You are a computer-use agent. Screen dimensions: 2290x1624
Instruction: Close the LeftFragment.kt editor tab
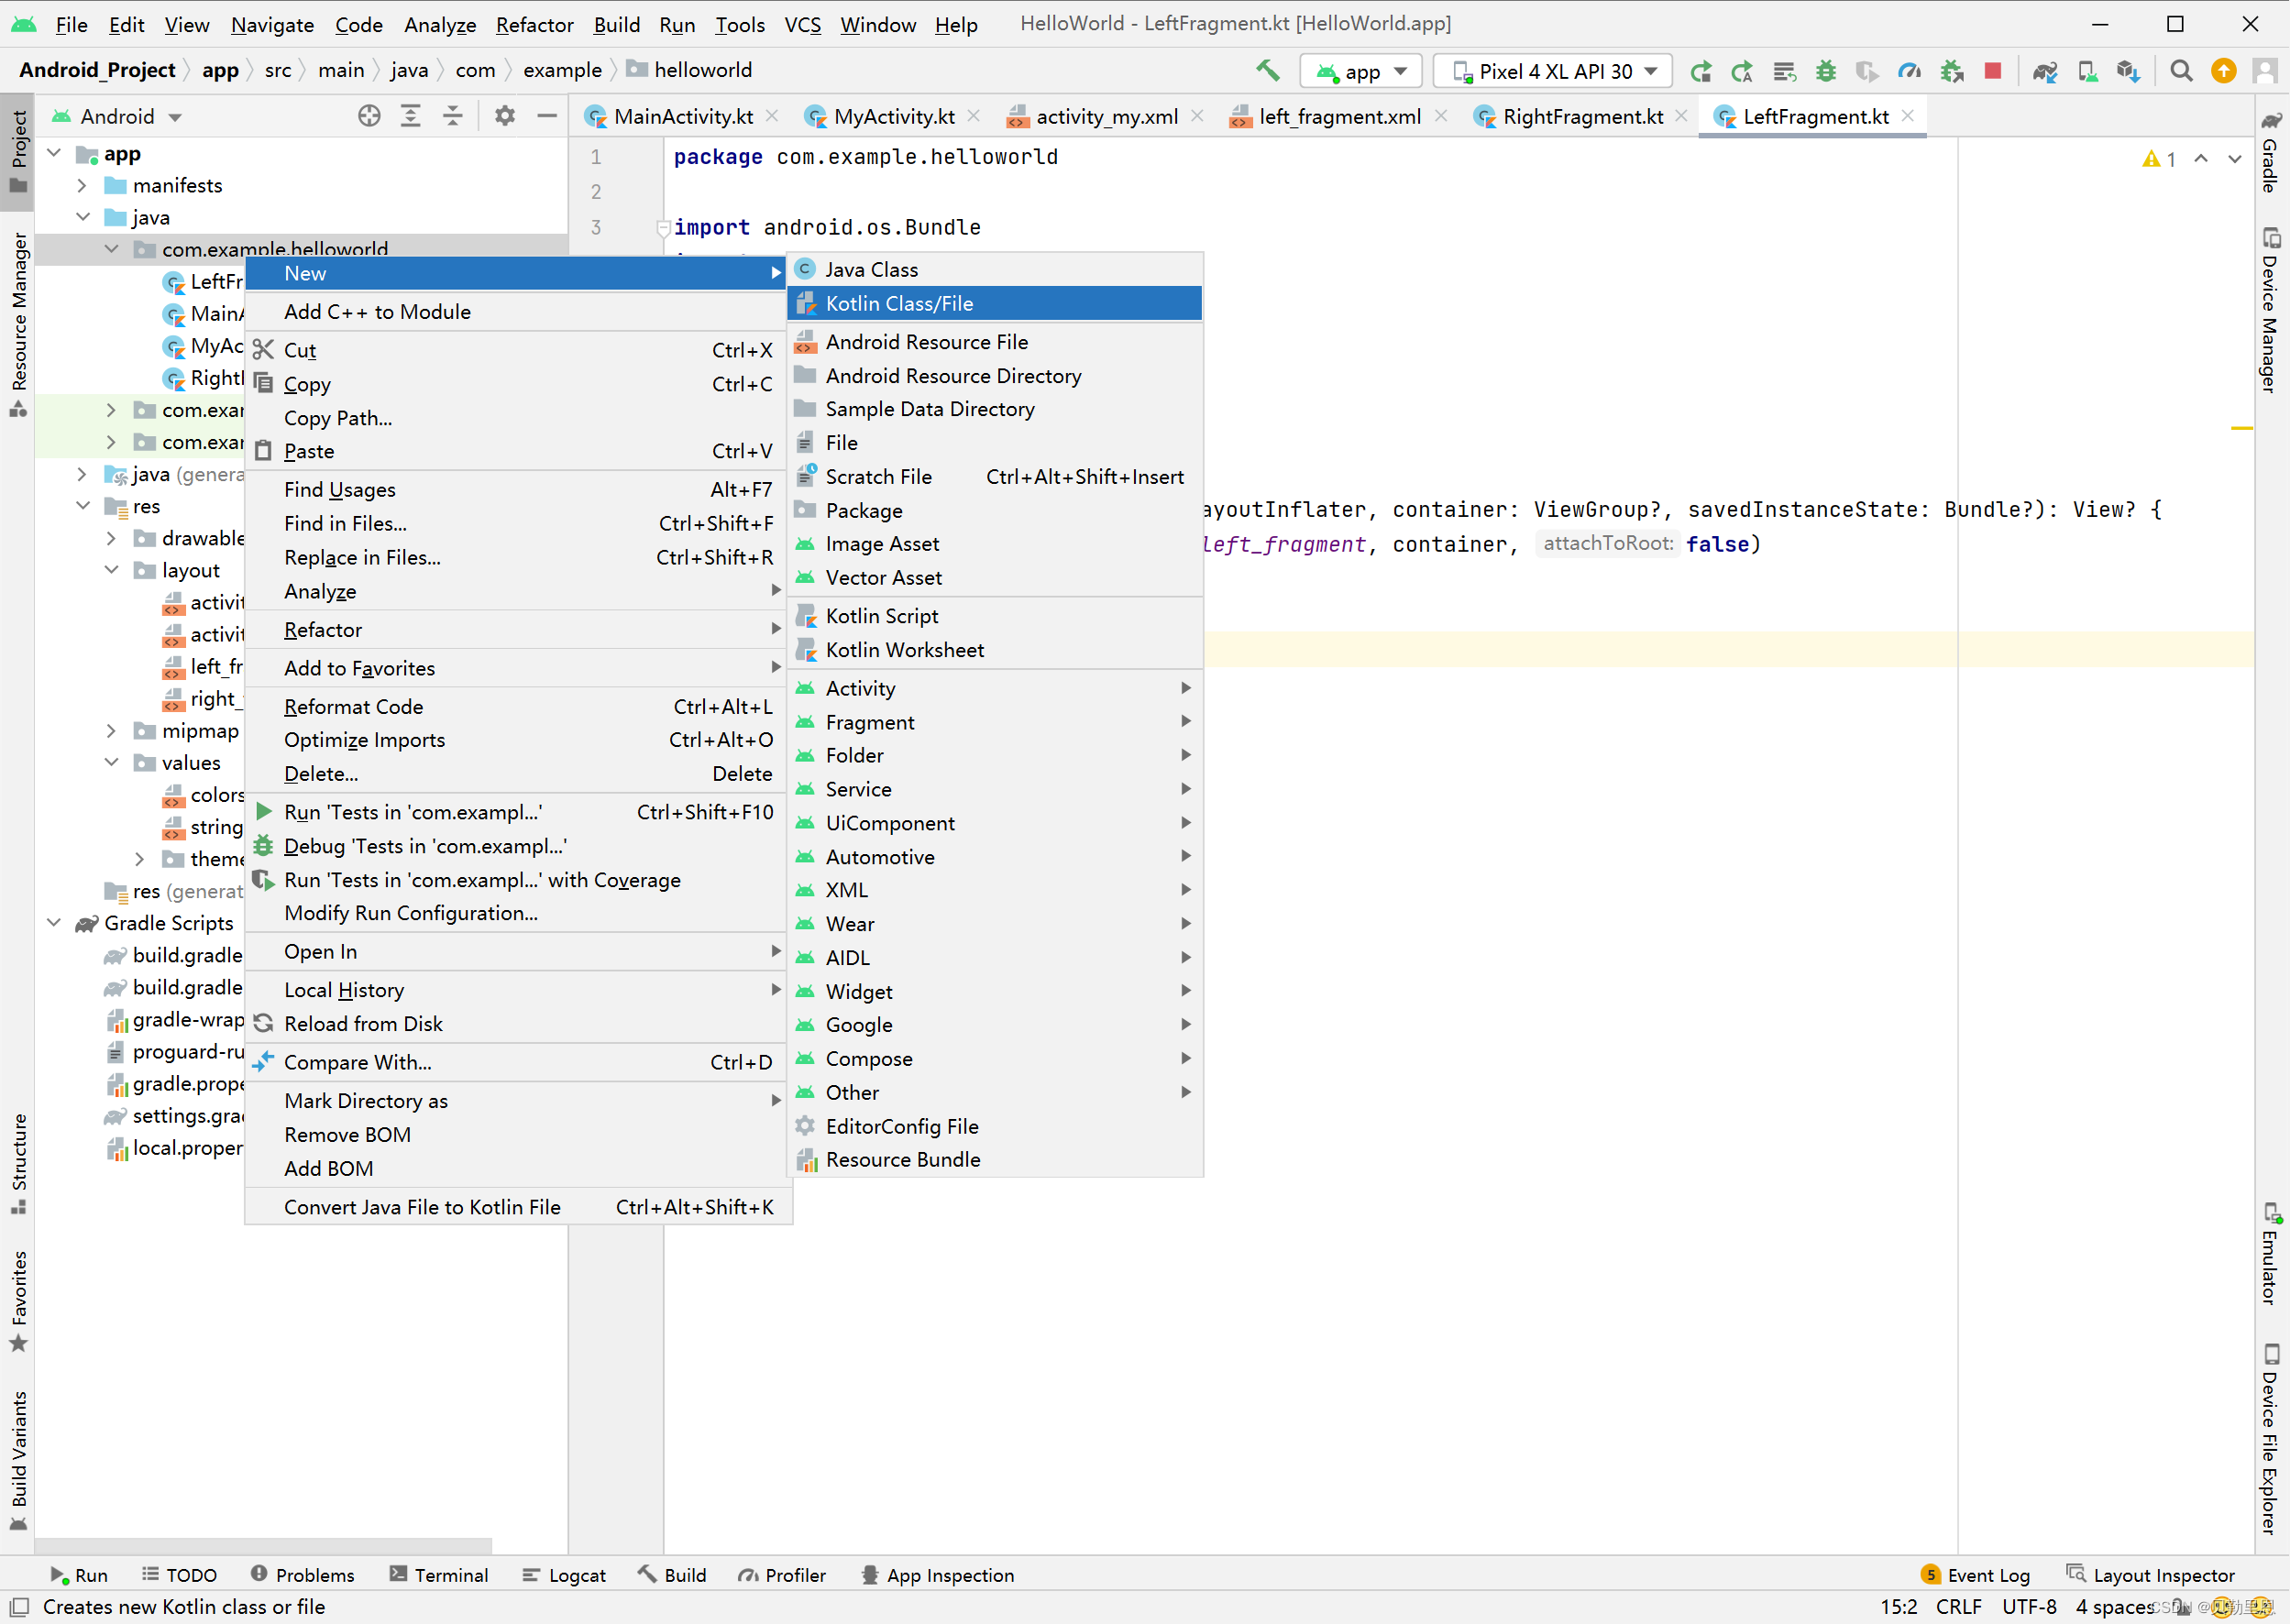[1908, 116]
